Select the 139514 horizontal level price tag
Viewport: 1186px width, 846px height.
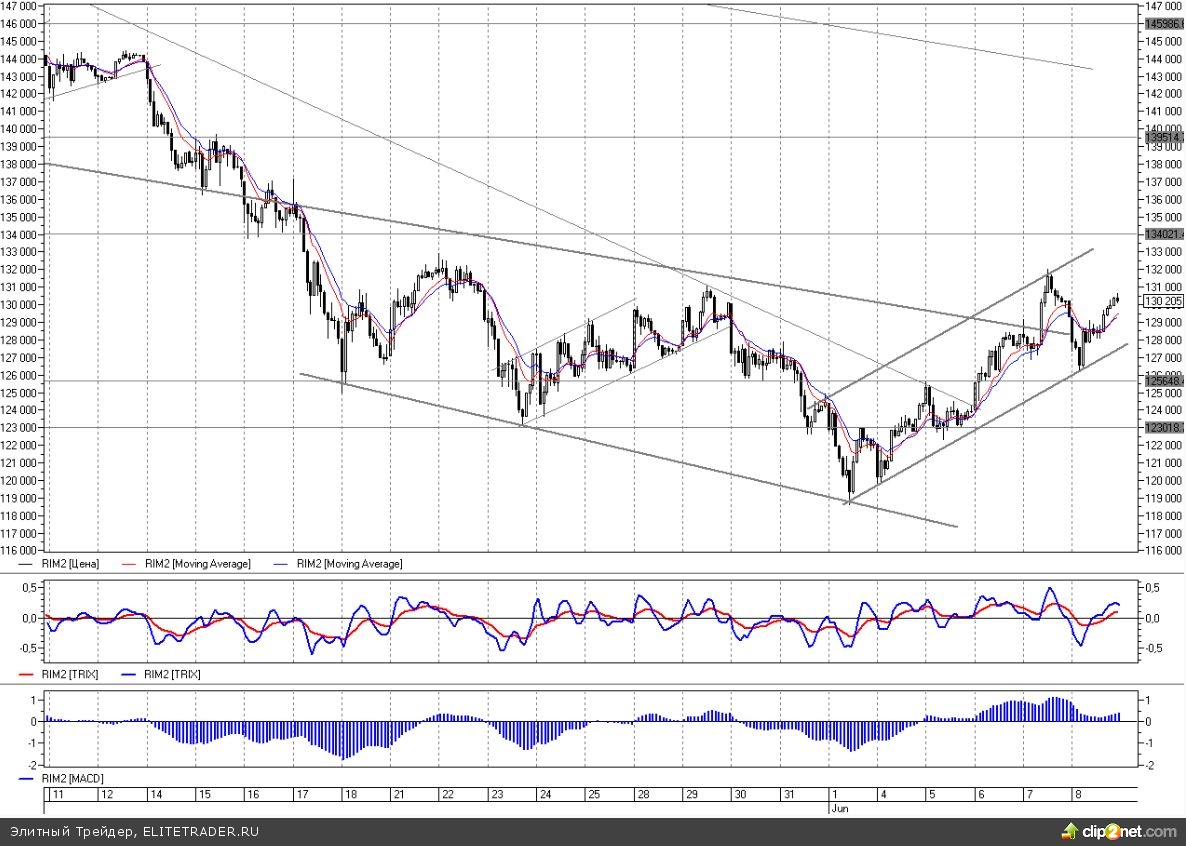1163,137
